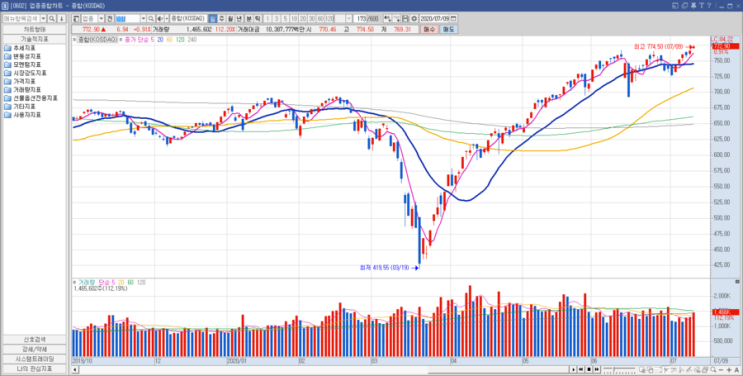The width and height of the screenshot is (743, 376).
Task: Open the 강세/약세 section
Action: click(35, 349)
